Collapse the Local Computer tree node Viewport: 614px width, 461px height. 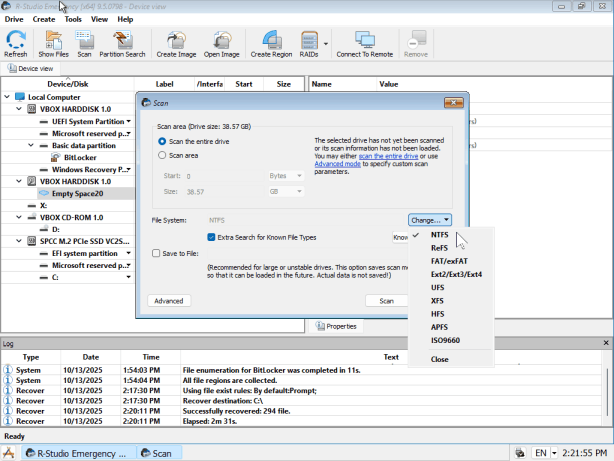click(8, 97)
